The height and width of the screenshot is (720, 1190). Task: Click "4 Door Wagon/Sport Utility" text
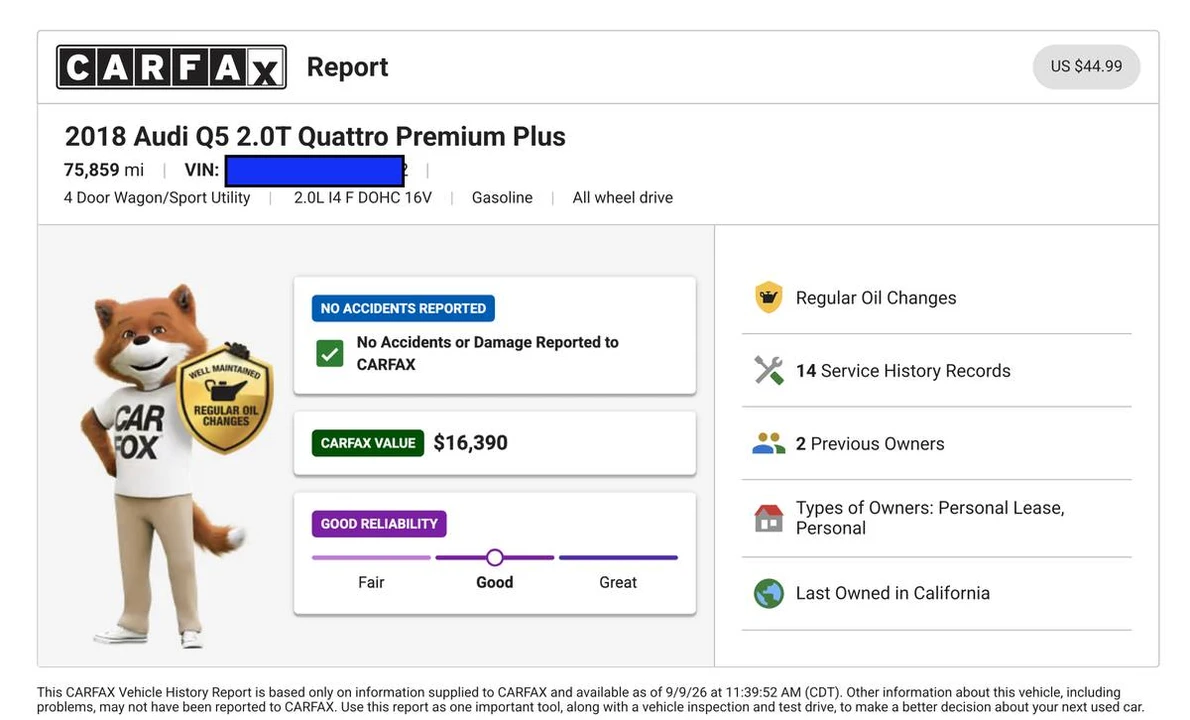coord(157,198)
